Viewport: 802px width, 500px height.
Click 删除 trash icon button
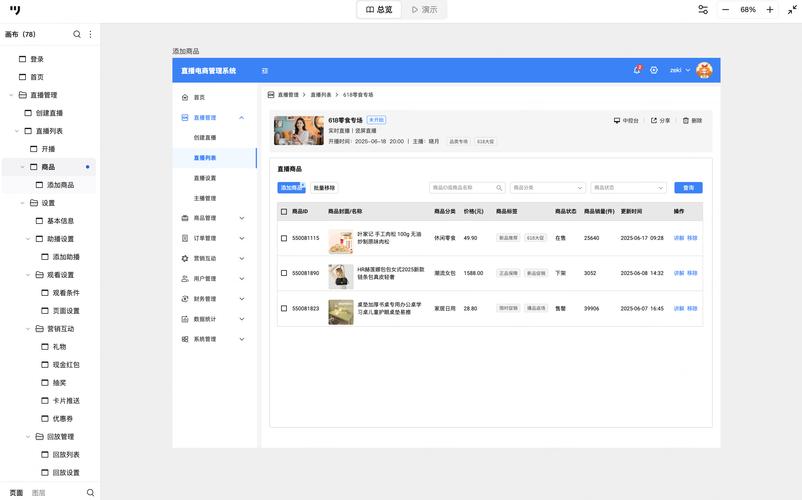pyautogui.click(x=693, y=121)
